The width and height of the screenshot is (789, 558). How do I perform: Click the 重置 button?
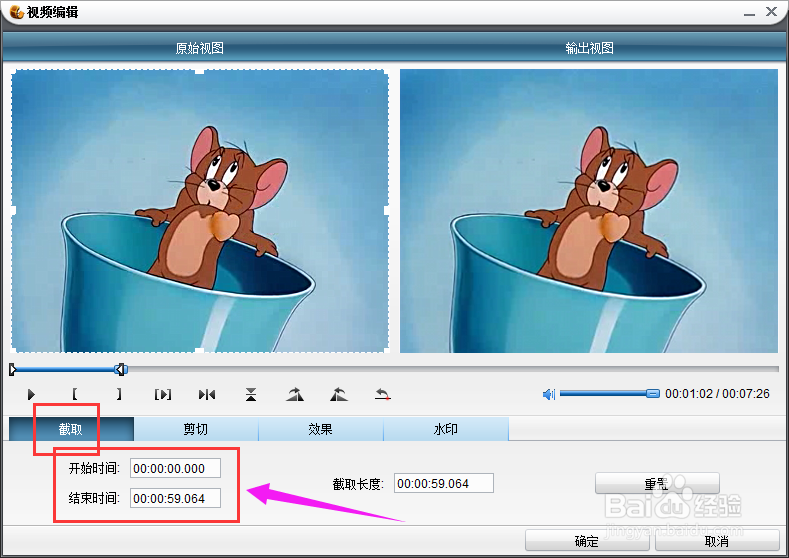click(657, 484)
